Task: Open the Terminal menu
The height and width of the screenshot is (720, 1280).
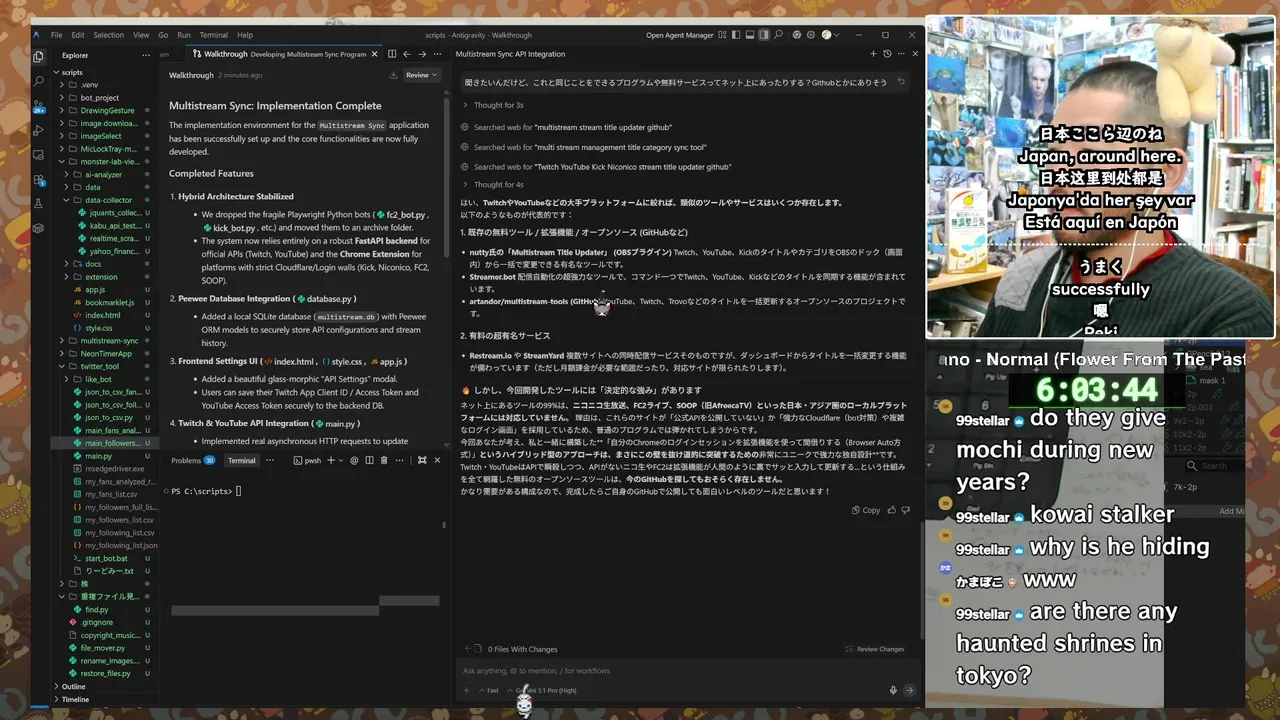Action: pyautogui.click(x=213, y=35)
